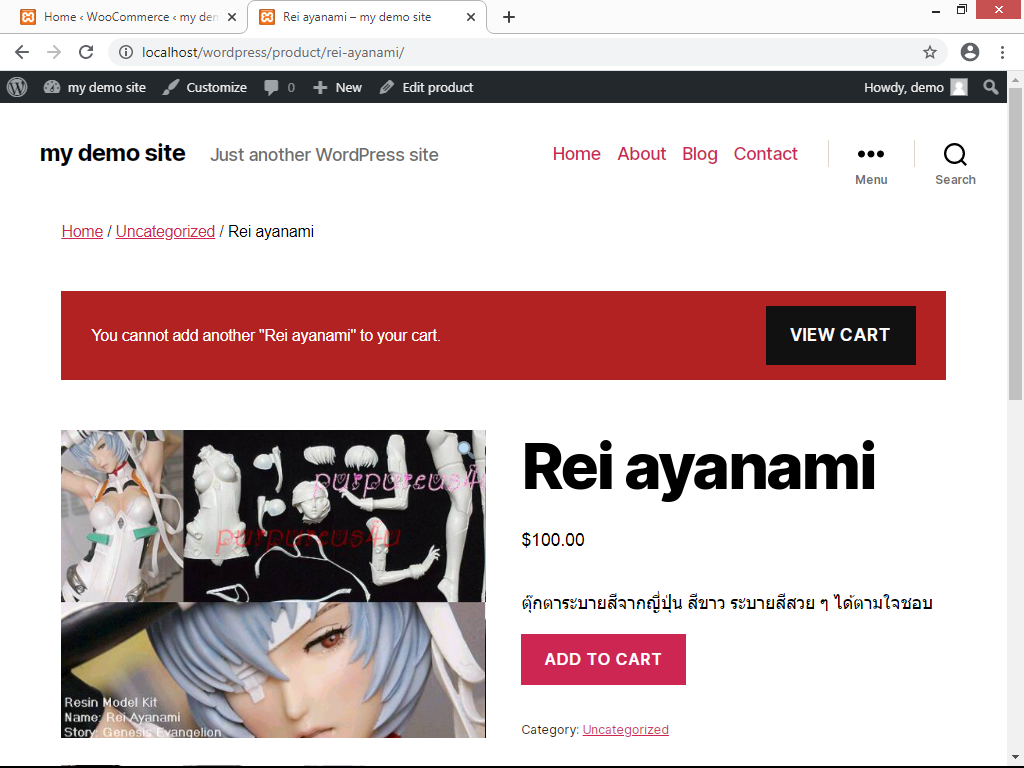Click the Rei ayanami product title

click(x=699, y=468)
